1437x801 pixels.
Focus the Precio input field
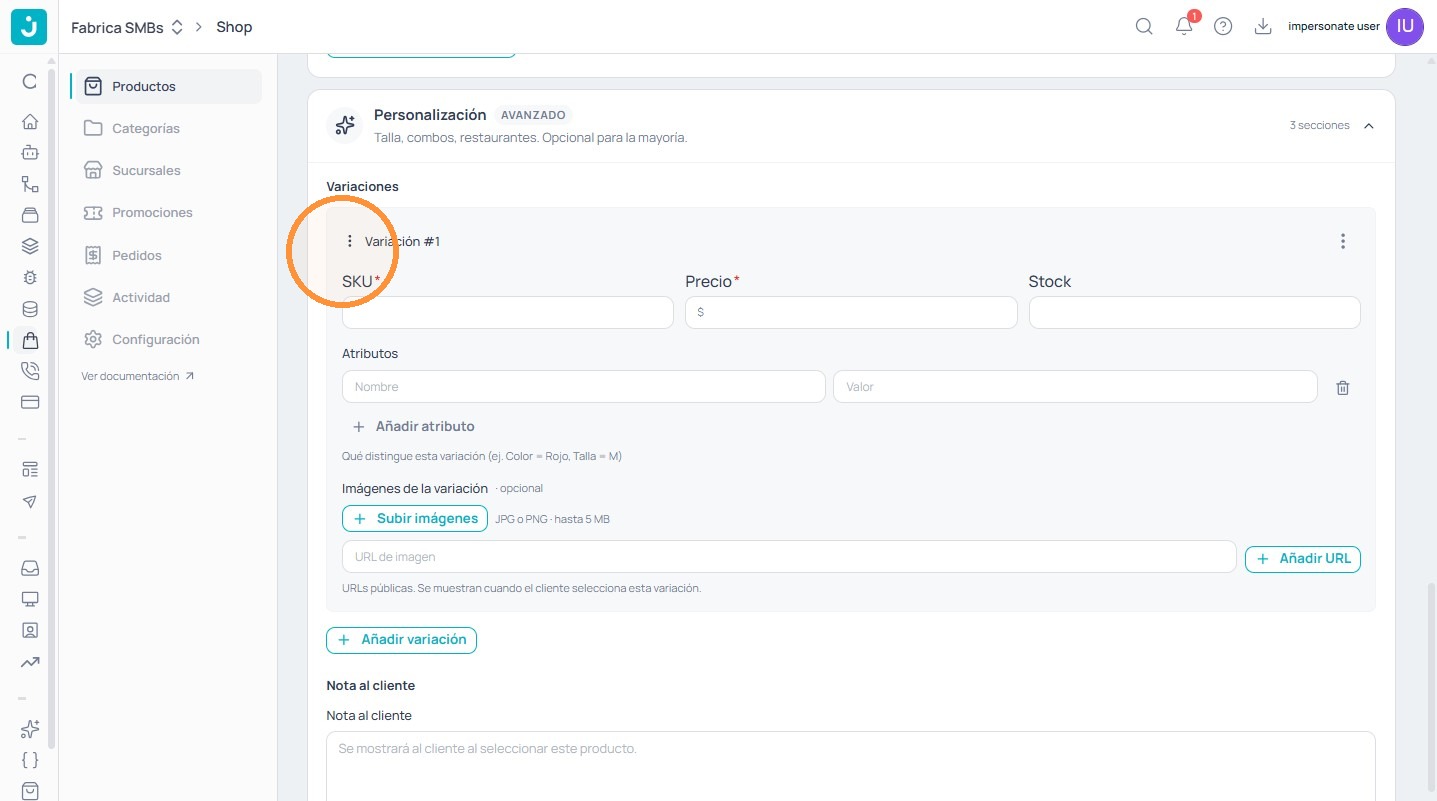pyautogui.click(x=851, y=312)
